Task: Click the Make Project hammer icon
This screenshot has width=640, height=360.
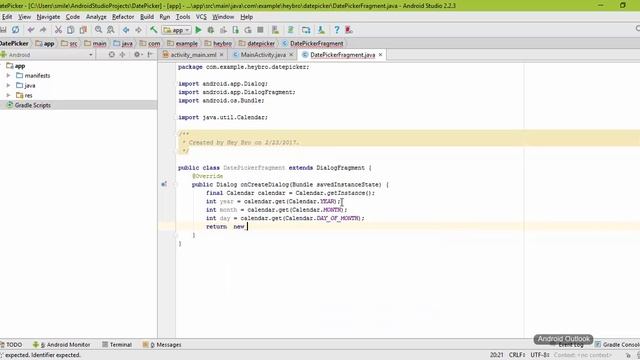Action: 153,30
